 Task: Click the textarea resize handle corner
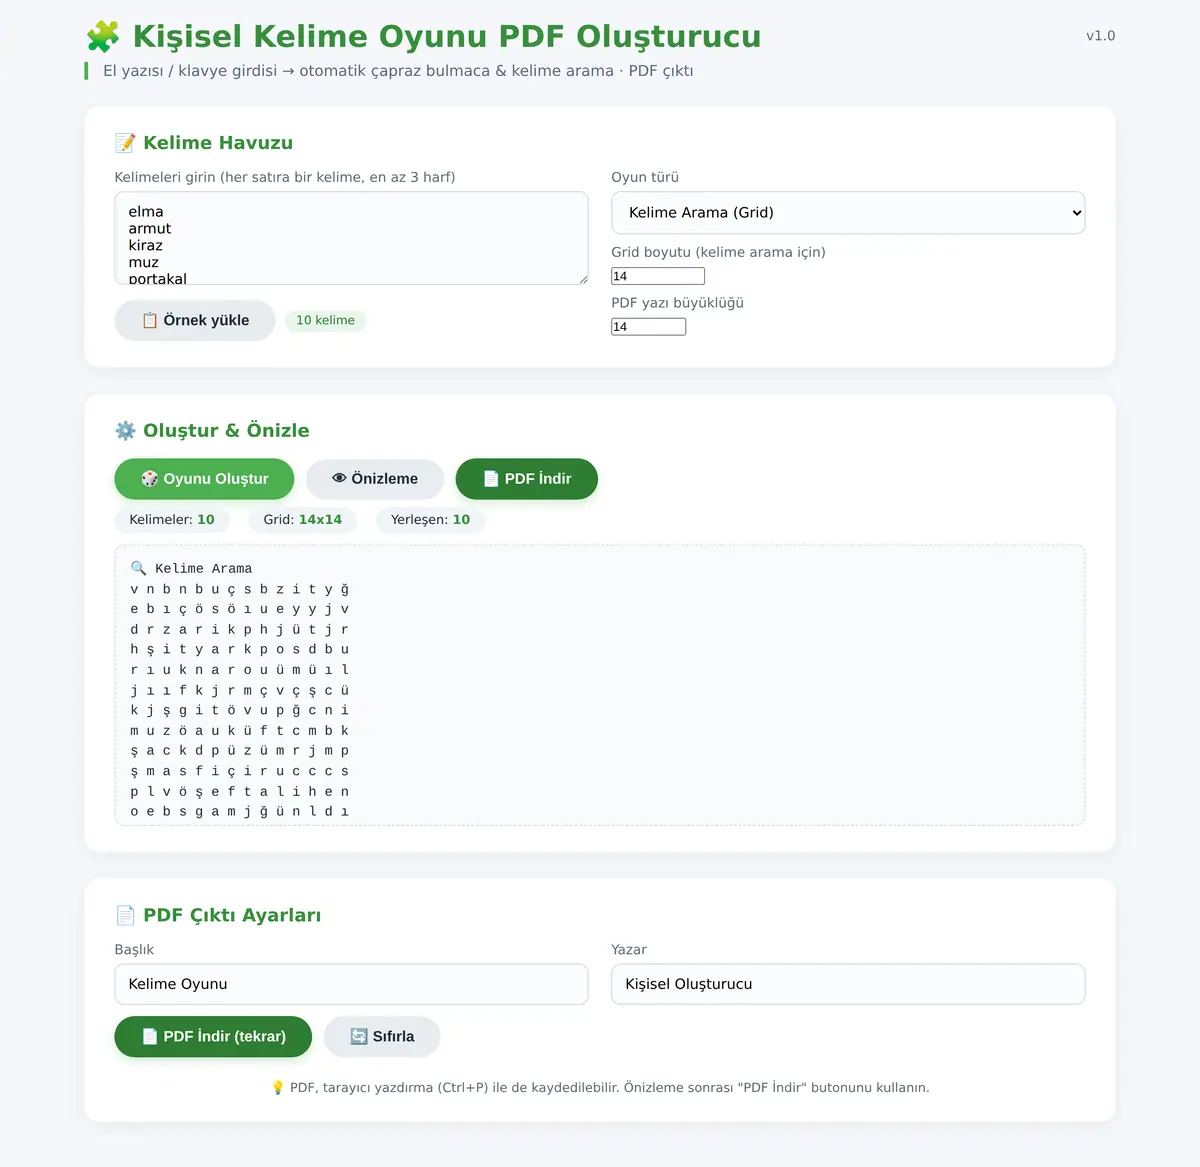(x=583, y=280)
